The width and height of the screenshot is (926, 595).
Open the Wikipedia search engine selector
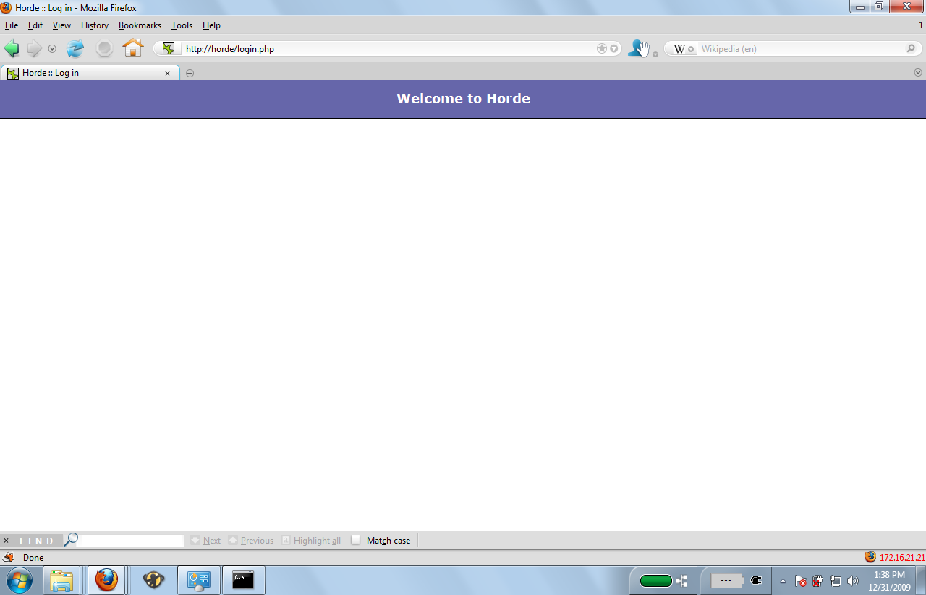pos(684,49)
